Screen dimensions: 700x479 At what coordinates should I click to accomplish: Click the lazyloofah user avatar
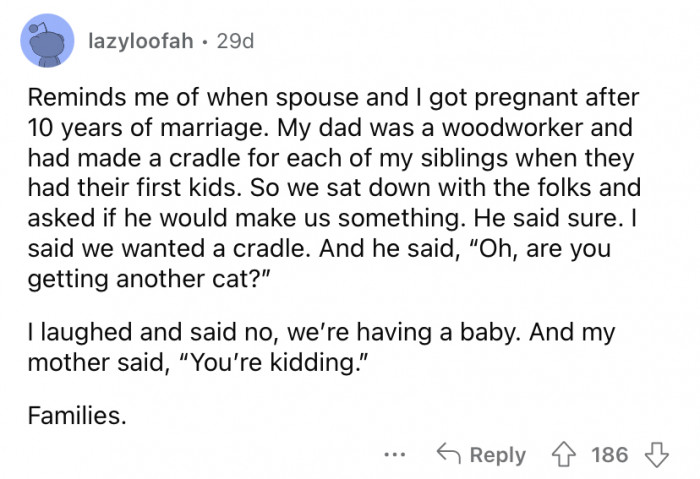coord(46,42)
